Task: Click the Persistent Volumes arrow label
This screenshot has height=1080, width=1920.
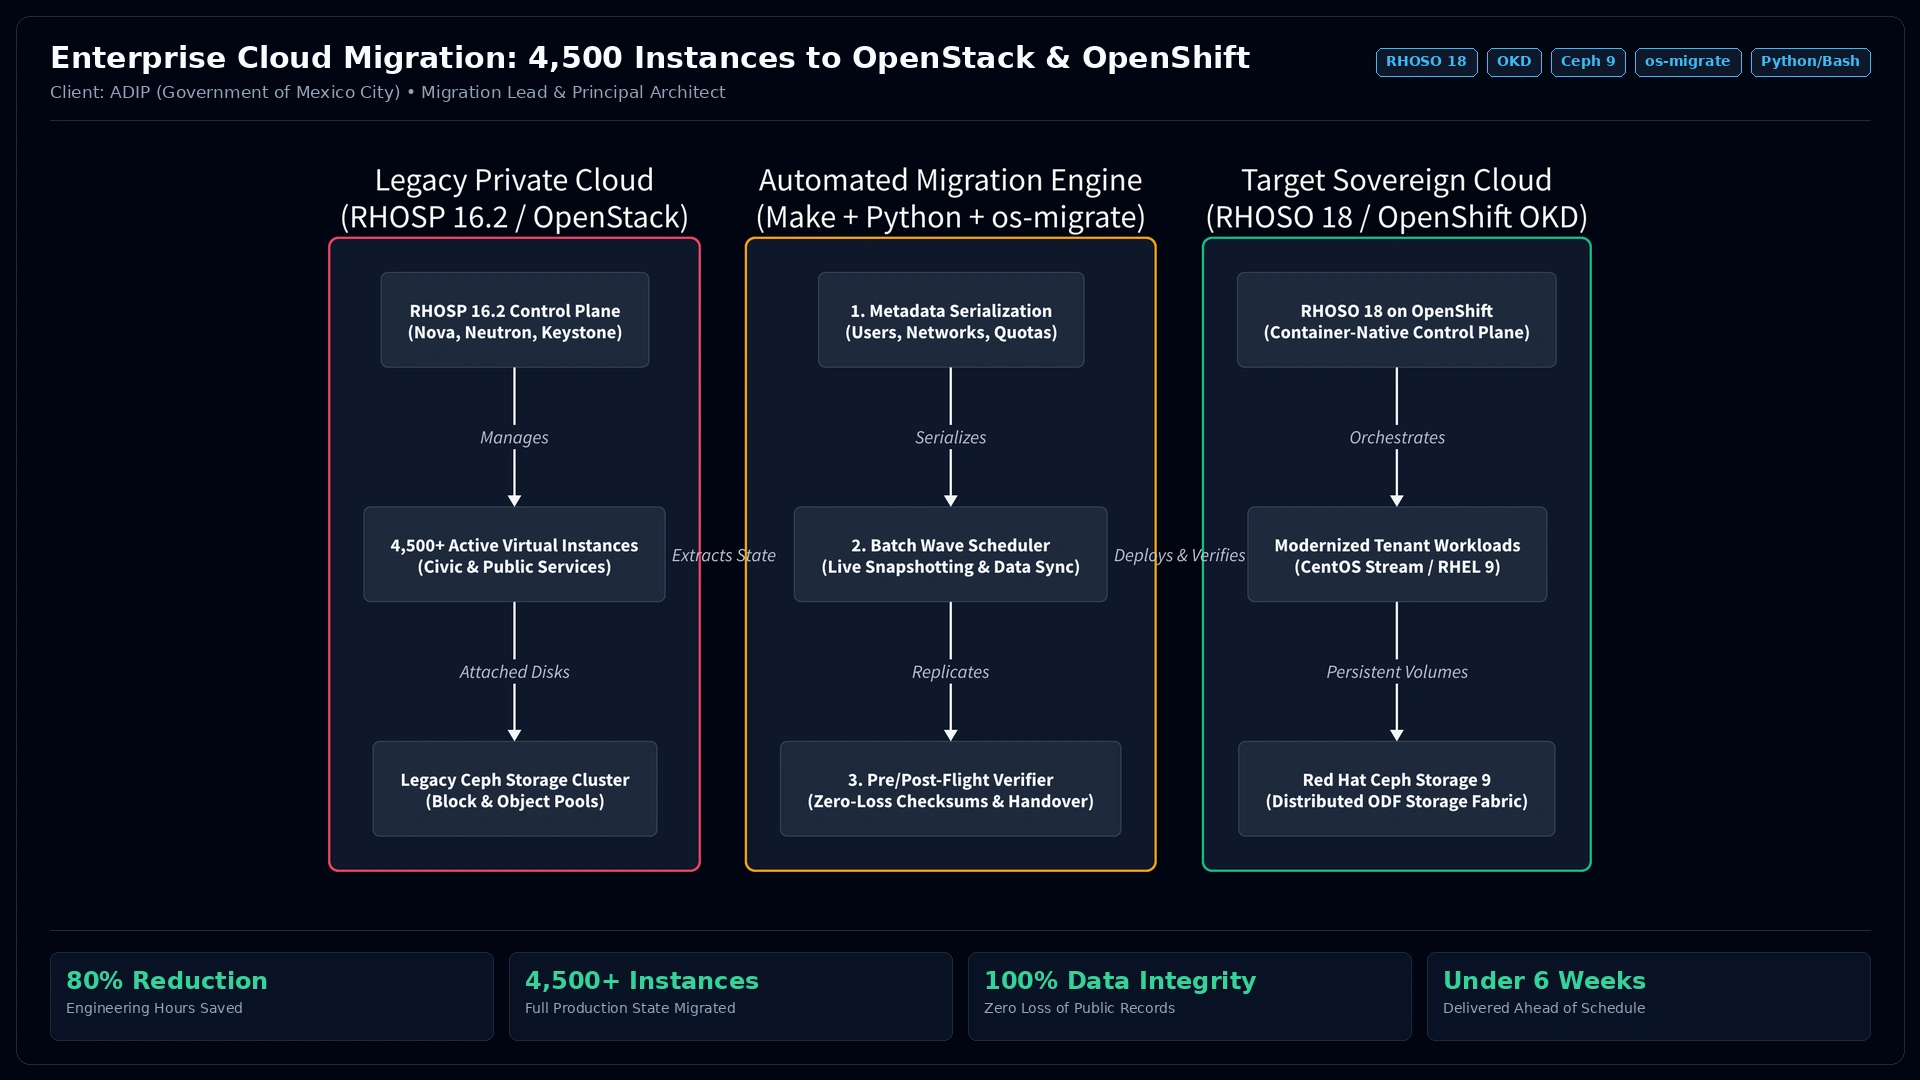Action: click(1396, 672)
